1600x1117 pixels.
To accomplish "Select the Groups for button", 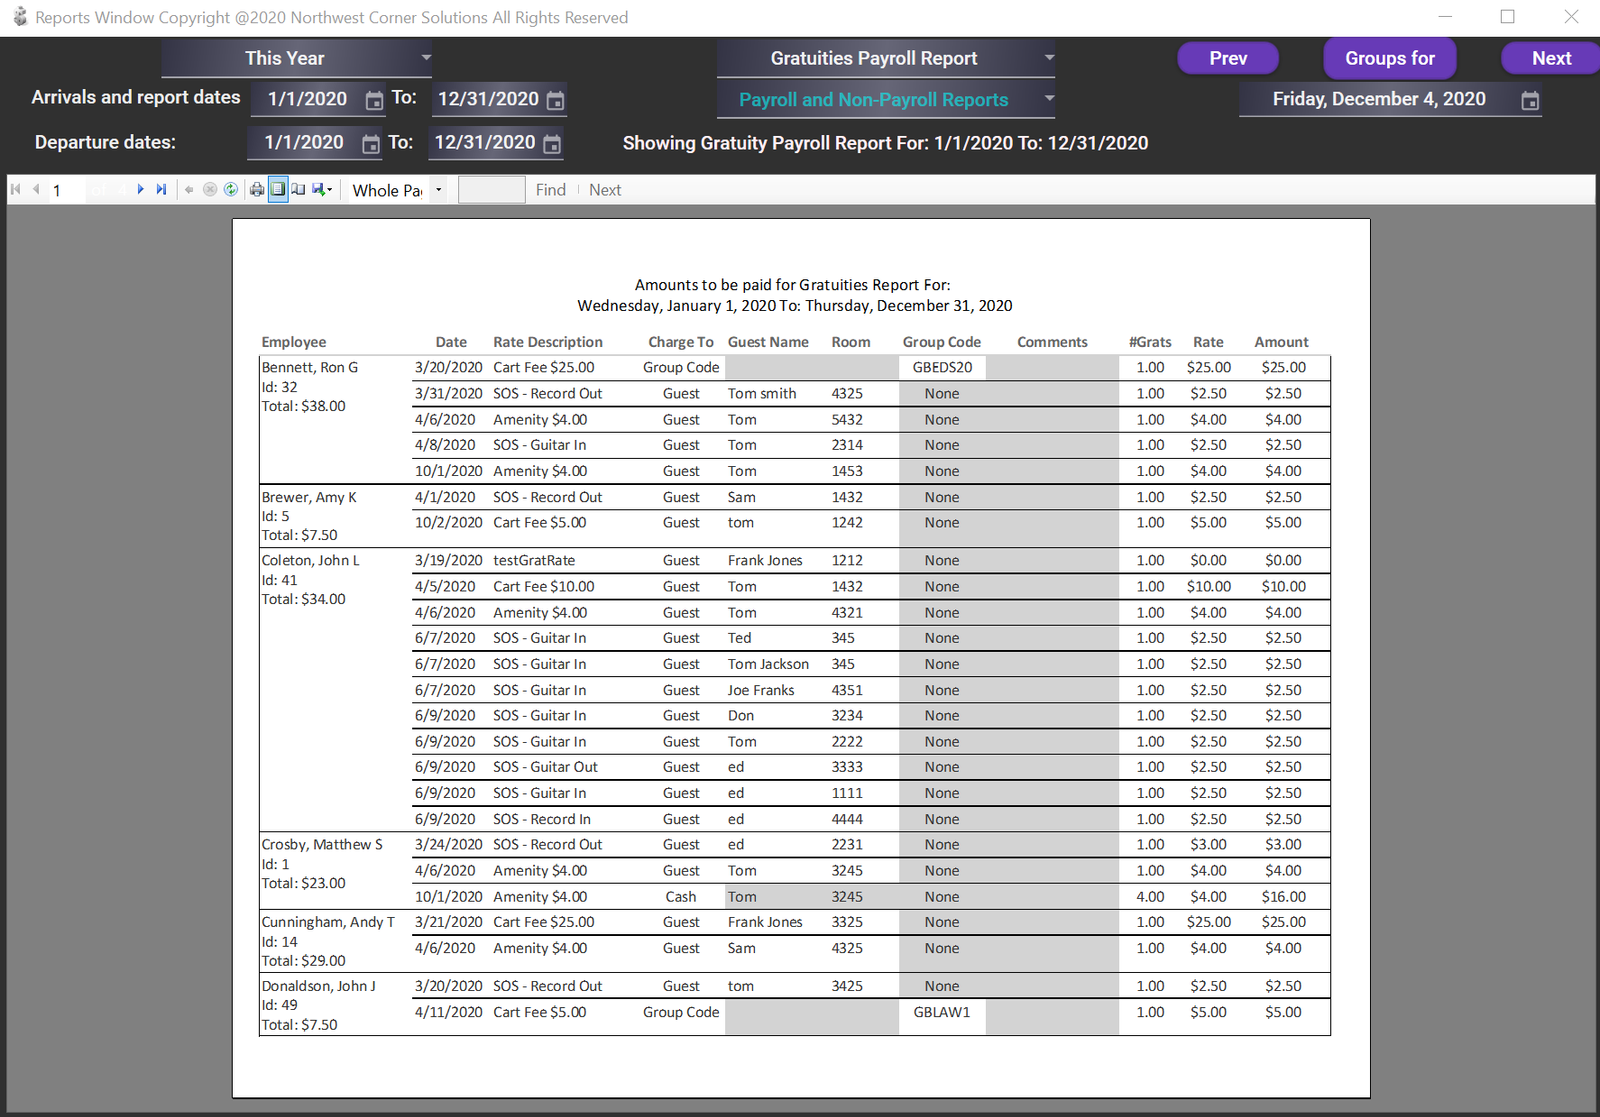I will 1389,58.
